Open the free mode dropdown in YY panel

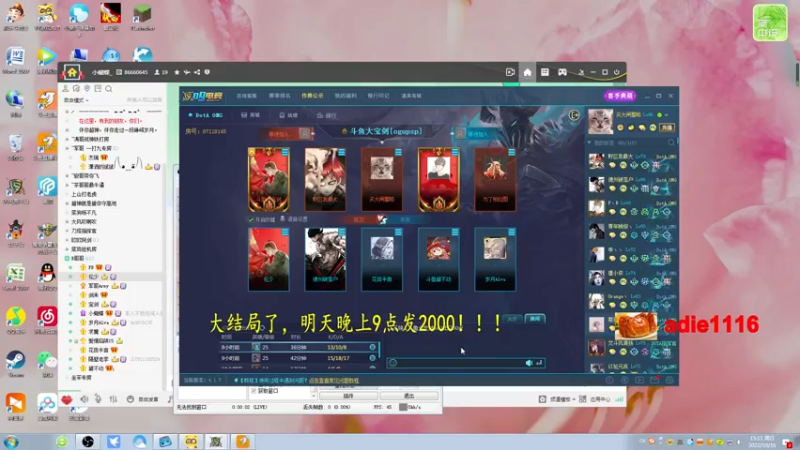point(77,100)
